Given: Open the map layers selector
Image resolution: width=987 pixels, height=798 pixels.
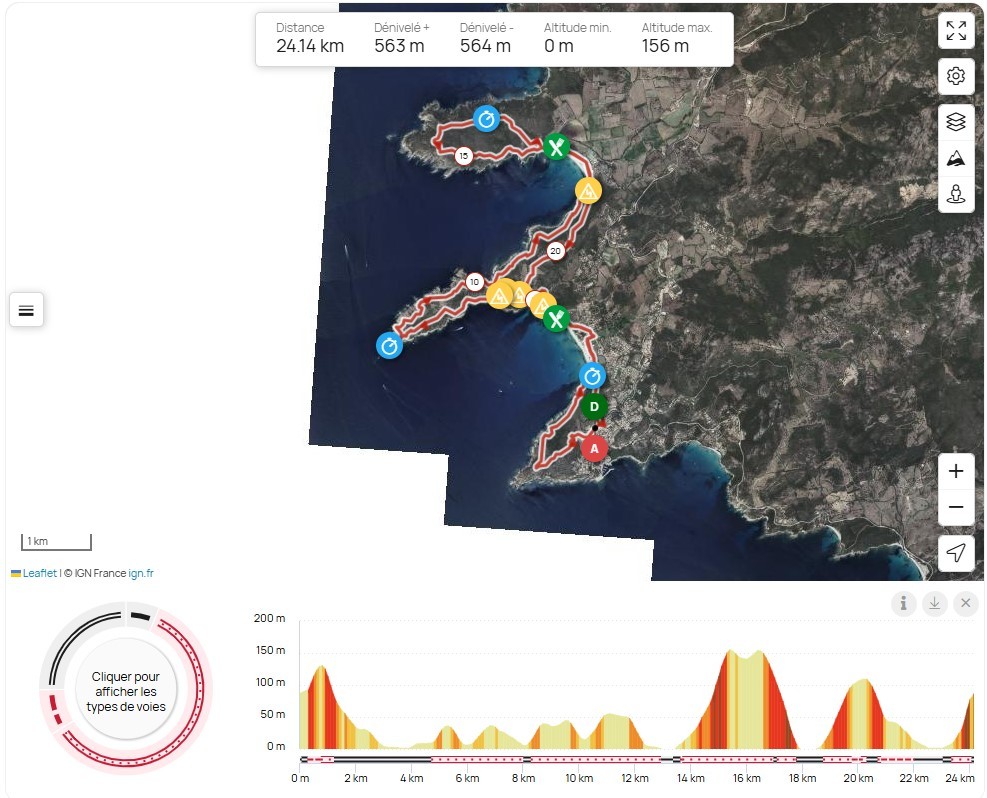Looking at the screenshot, I should coord(956,122).
